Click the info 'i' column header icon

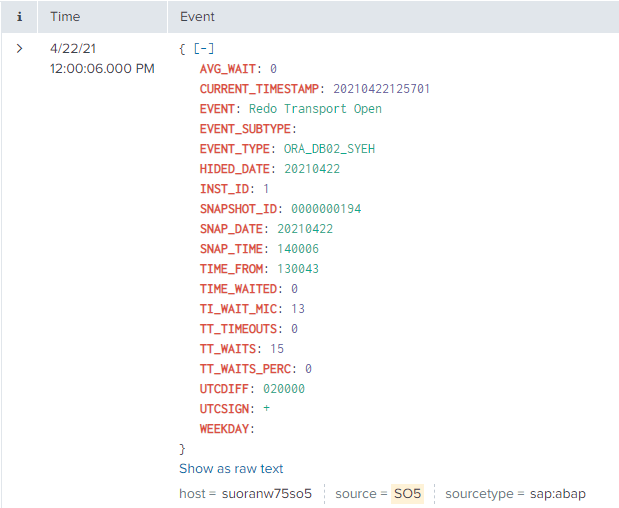click(x=19, y=17)
